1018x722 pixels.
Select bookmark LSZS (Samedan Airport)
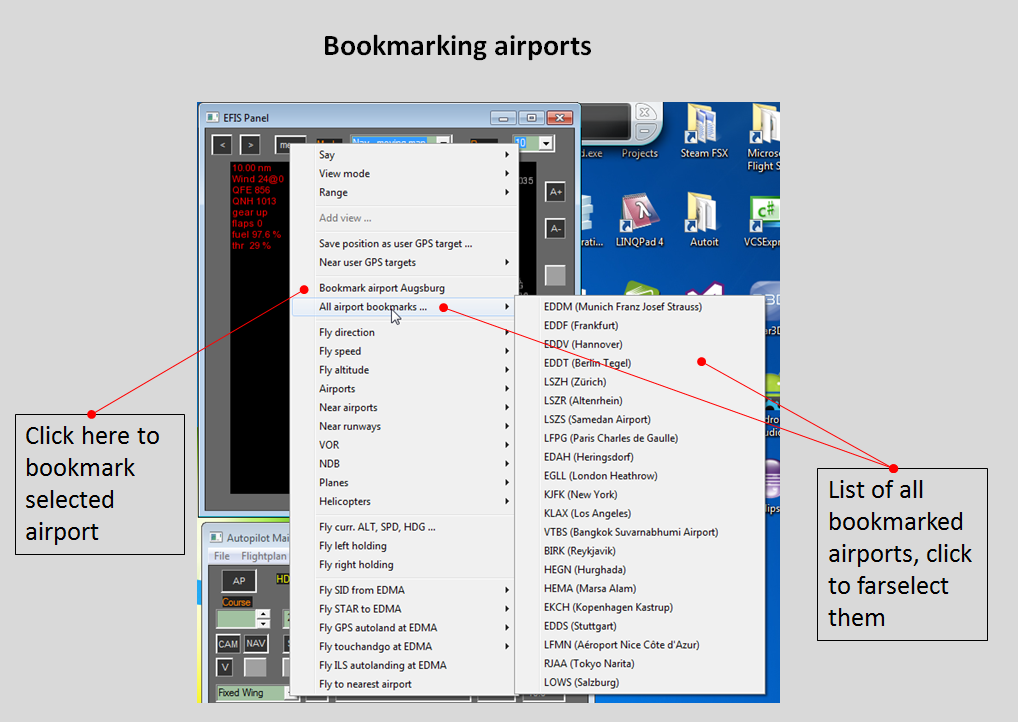click(x=639, y=419)
